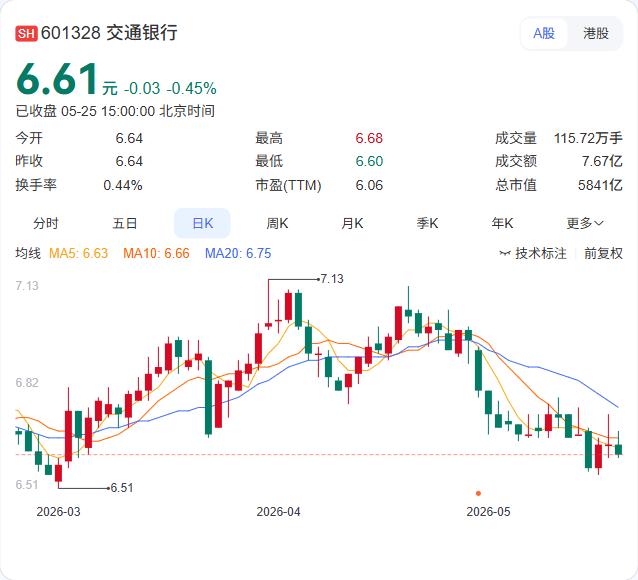Select the 月K chart tab
The height and width of the screenshot is (580, 638).
click(352, 223)
